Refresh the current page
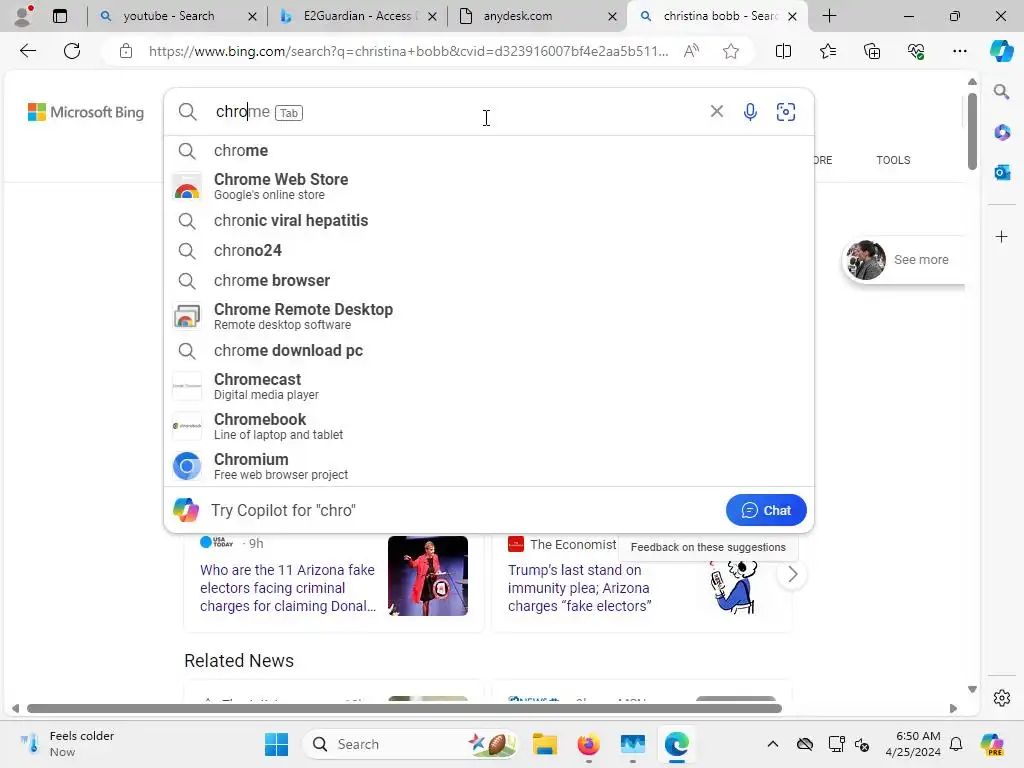 (72, 51)
